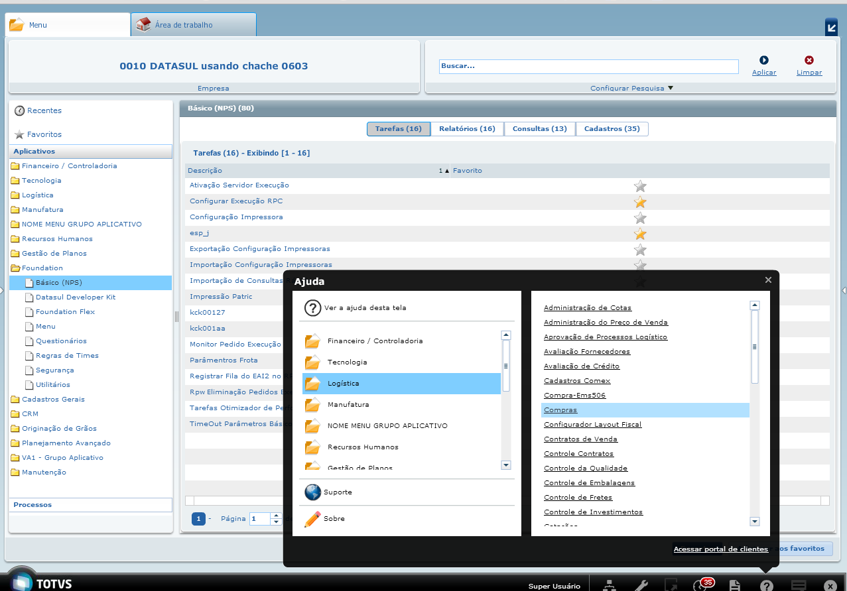Image resolution: width=847 pixels, height=591 pixels.
Task: Click the Suporte globe icon
Action: [x=313, y=492]
